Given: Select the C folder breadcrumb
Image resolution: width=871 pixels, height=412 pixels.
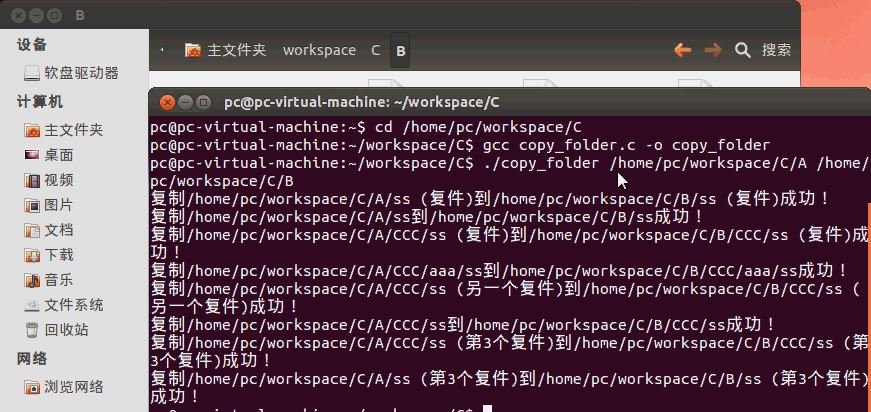Looking at the screenshot, I should pyautogui.click(x=375, y=50).
